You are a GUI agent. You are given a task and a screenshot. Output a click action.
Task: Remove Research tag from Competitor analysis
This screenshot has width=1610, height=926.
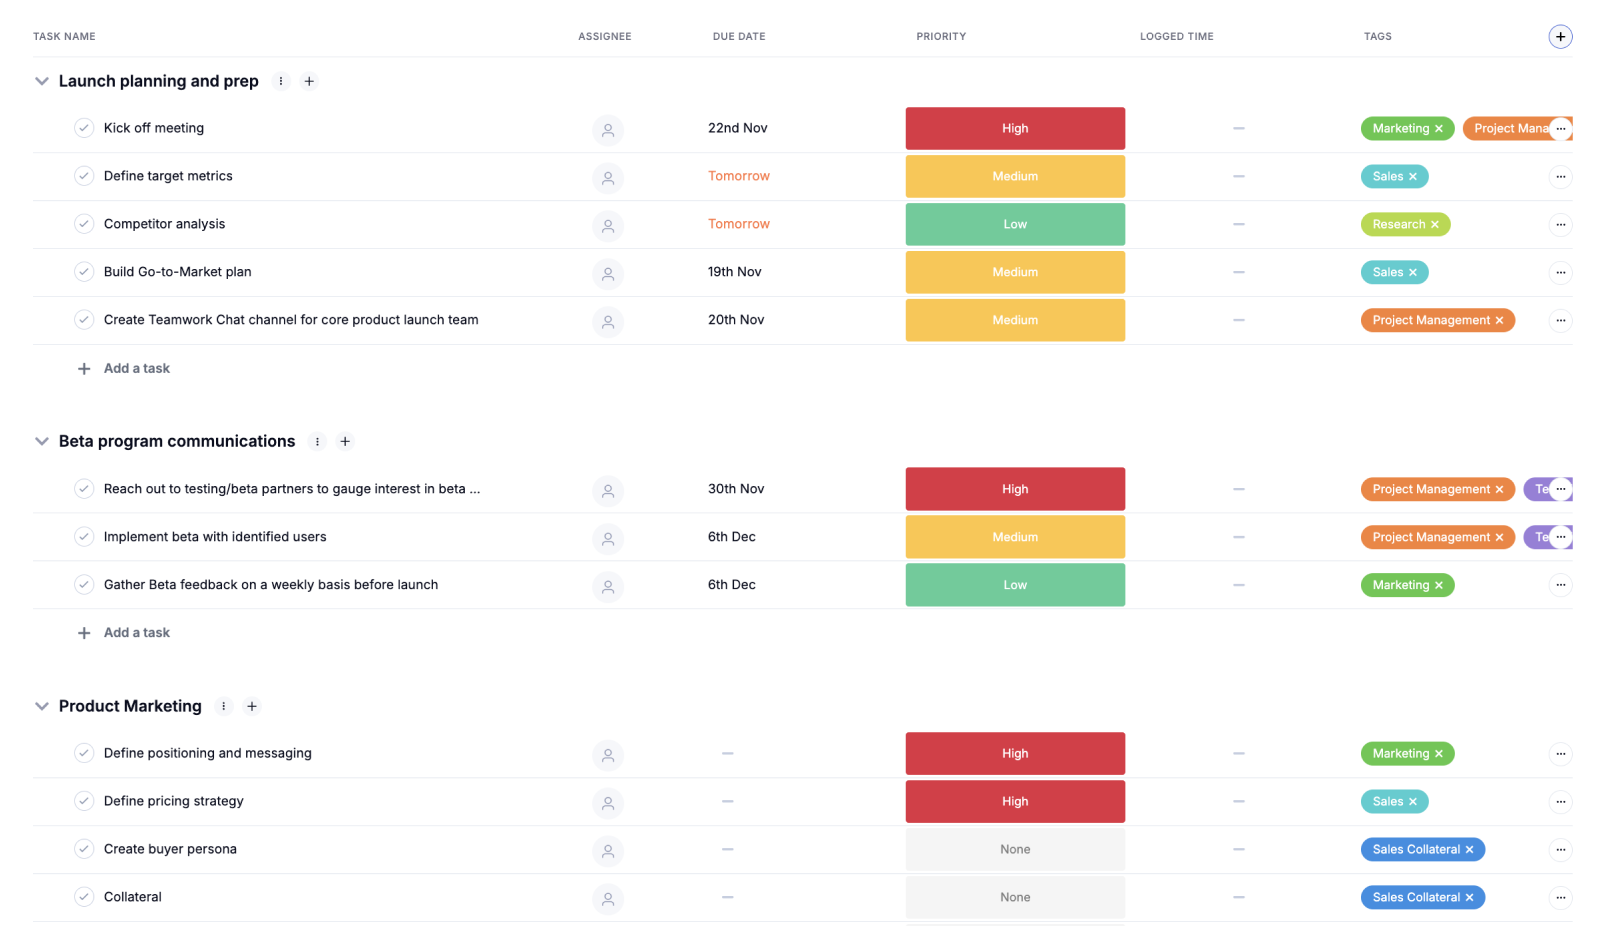coord(1435,225)
